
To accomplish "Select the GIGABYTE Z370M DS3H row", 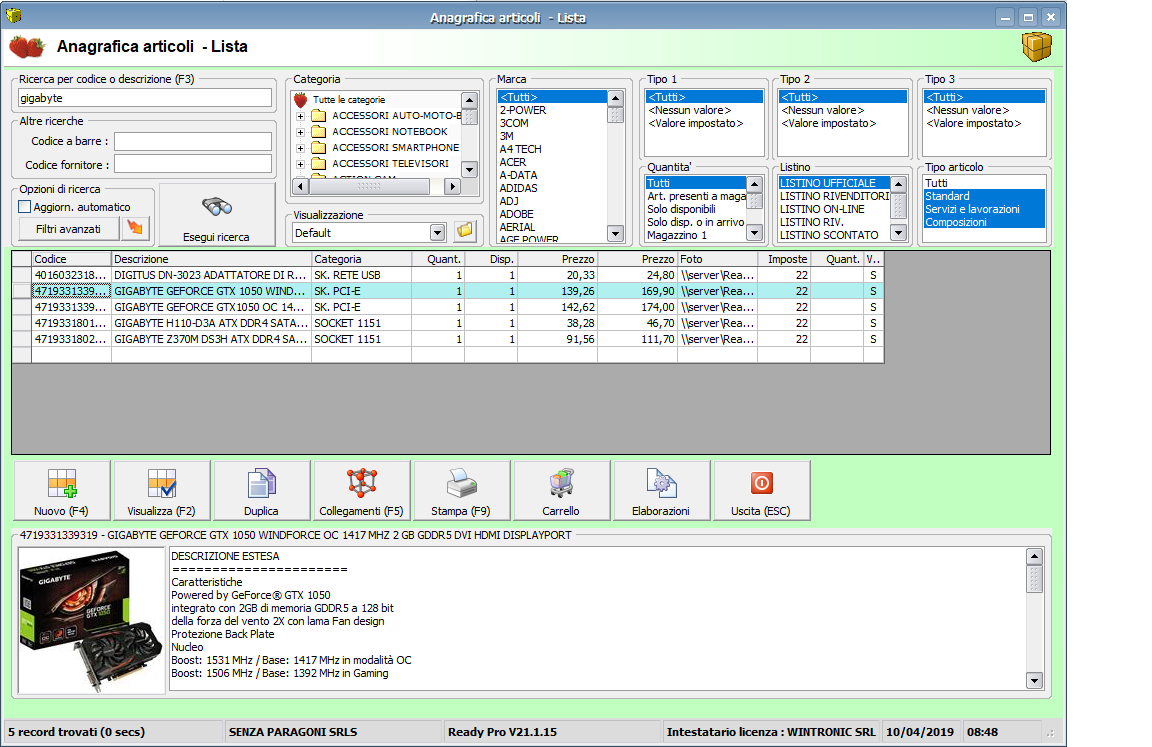I will tap(448, 339).
